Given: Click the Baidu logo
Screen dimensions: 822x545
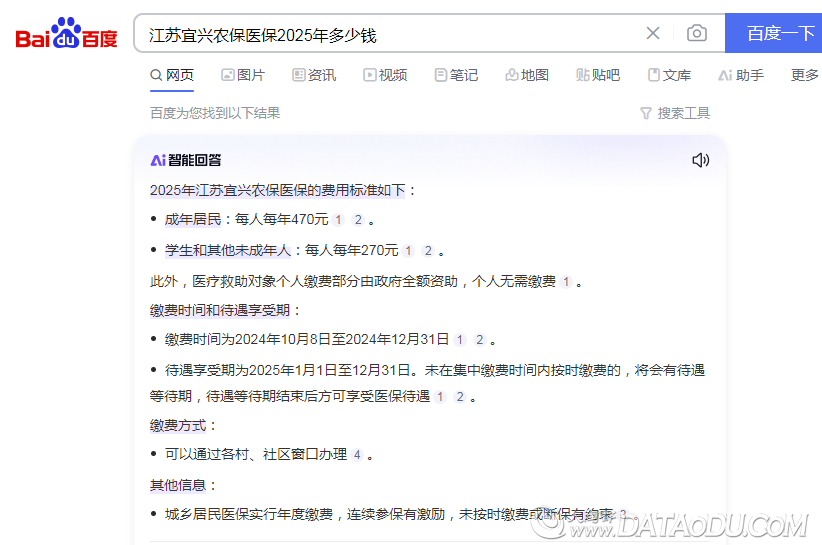Looking at the screenshot, I should (x=67, y=33).
